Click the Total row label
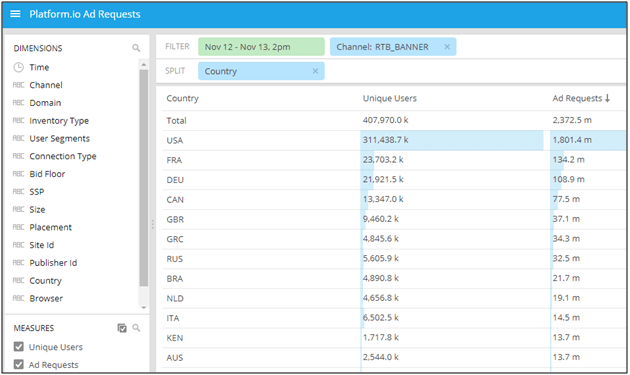 176,121
